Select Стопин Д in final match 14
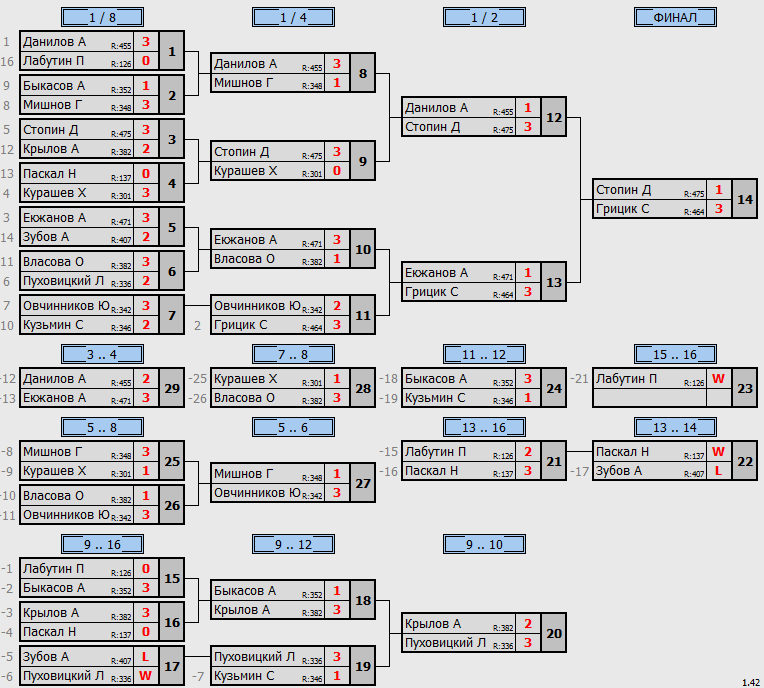The width and height of the screenshot is (764, 688). point(623,190)
